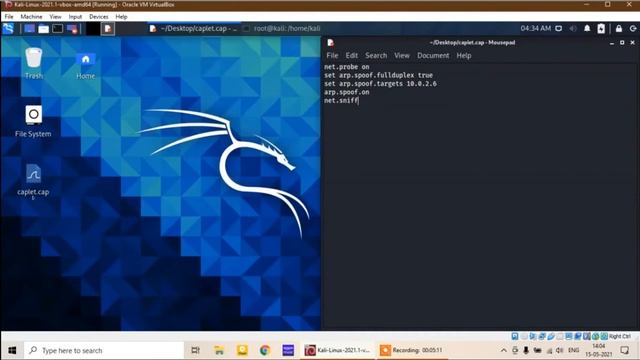Viewport: 640px width, 360px height.
Task: Open the Recording 00:05:11 taskbar button
Action: [412, 350]
